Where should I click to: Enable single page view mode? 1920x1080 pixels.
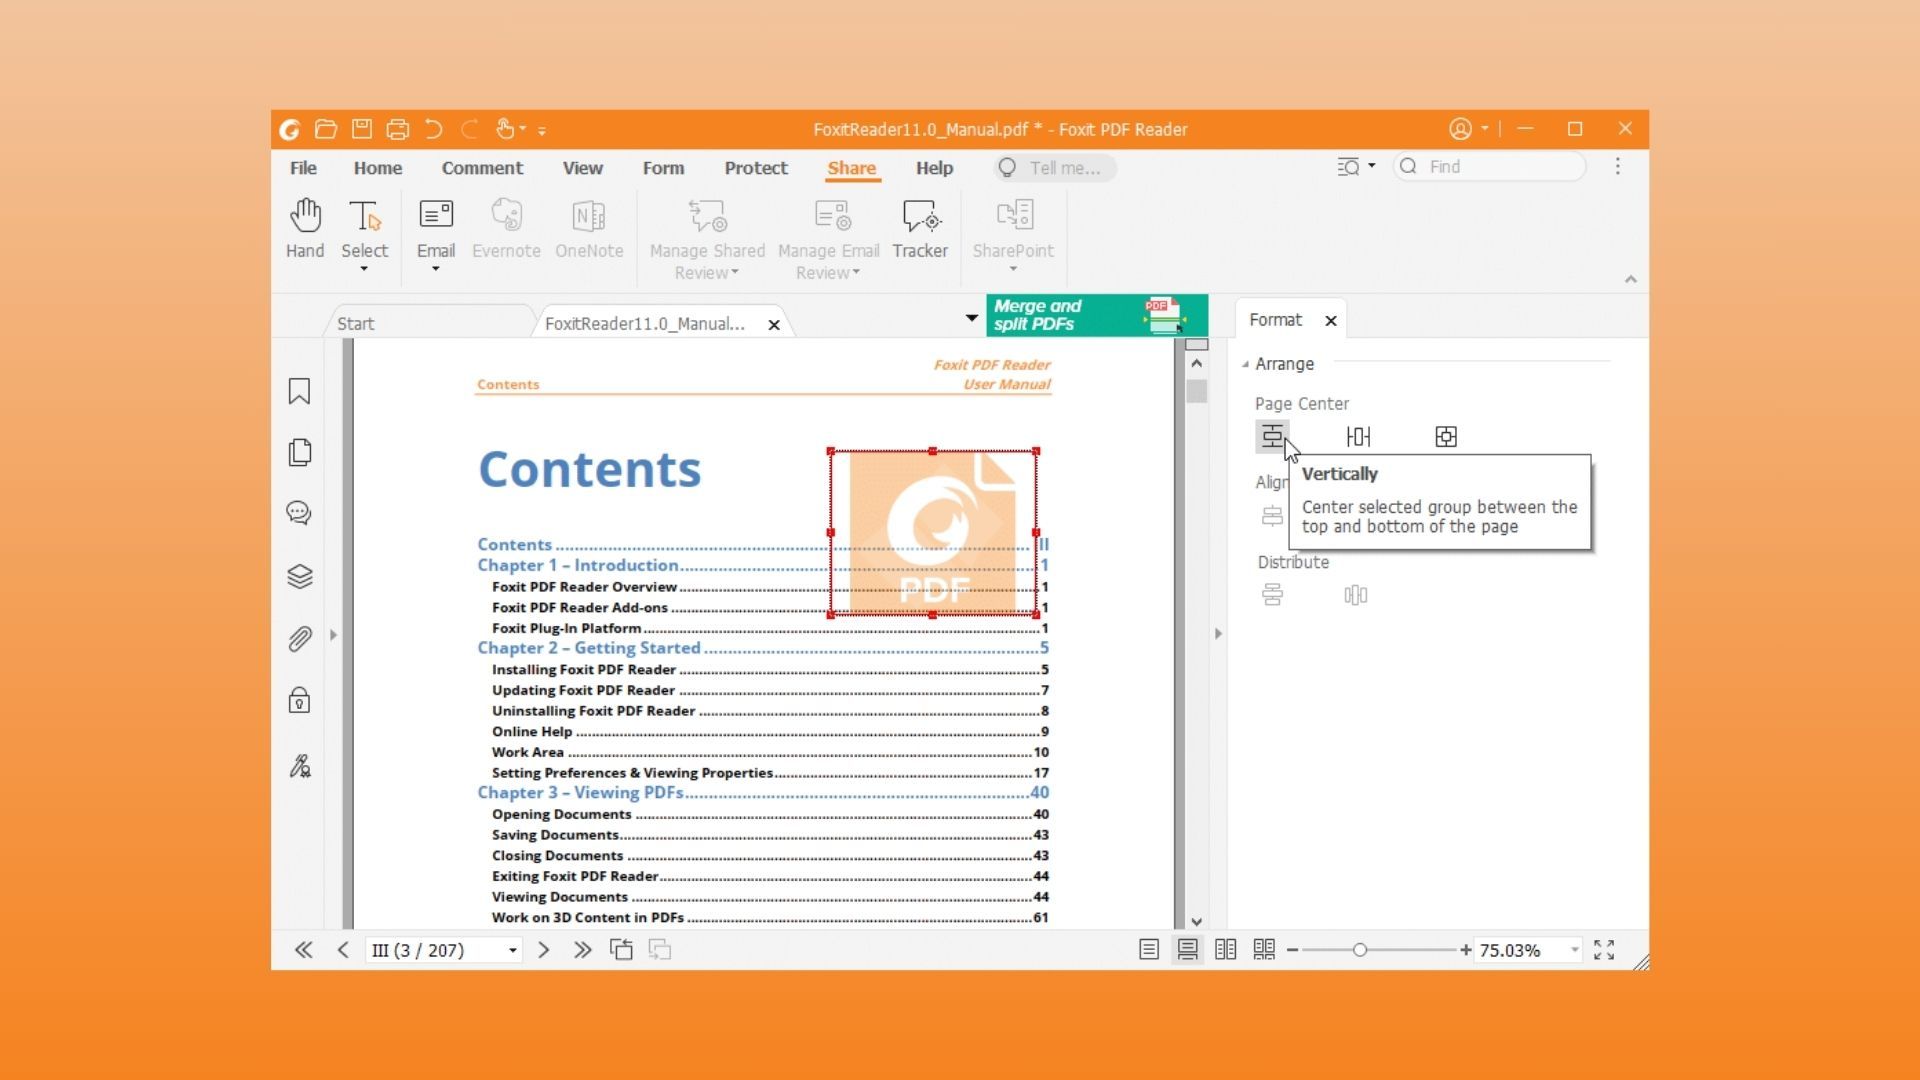point(1149,950)
